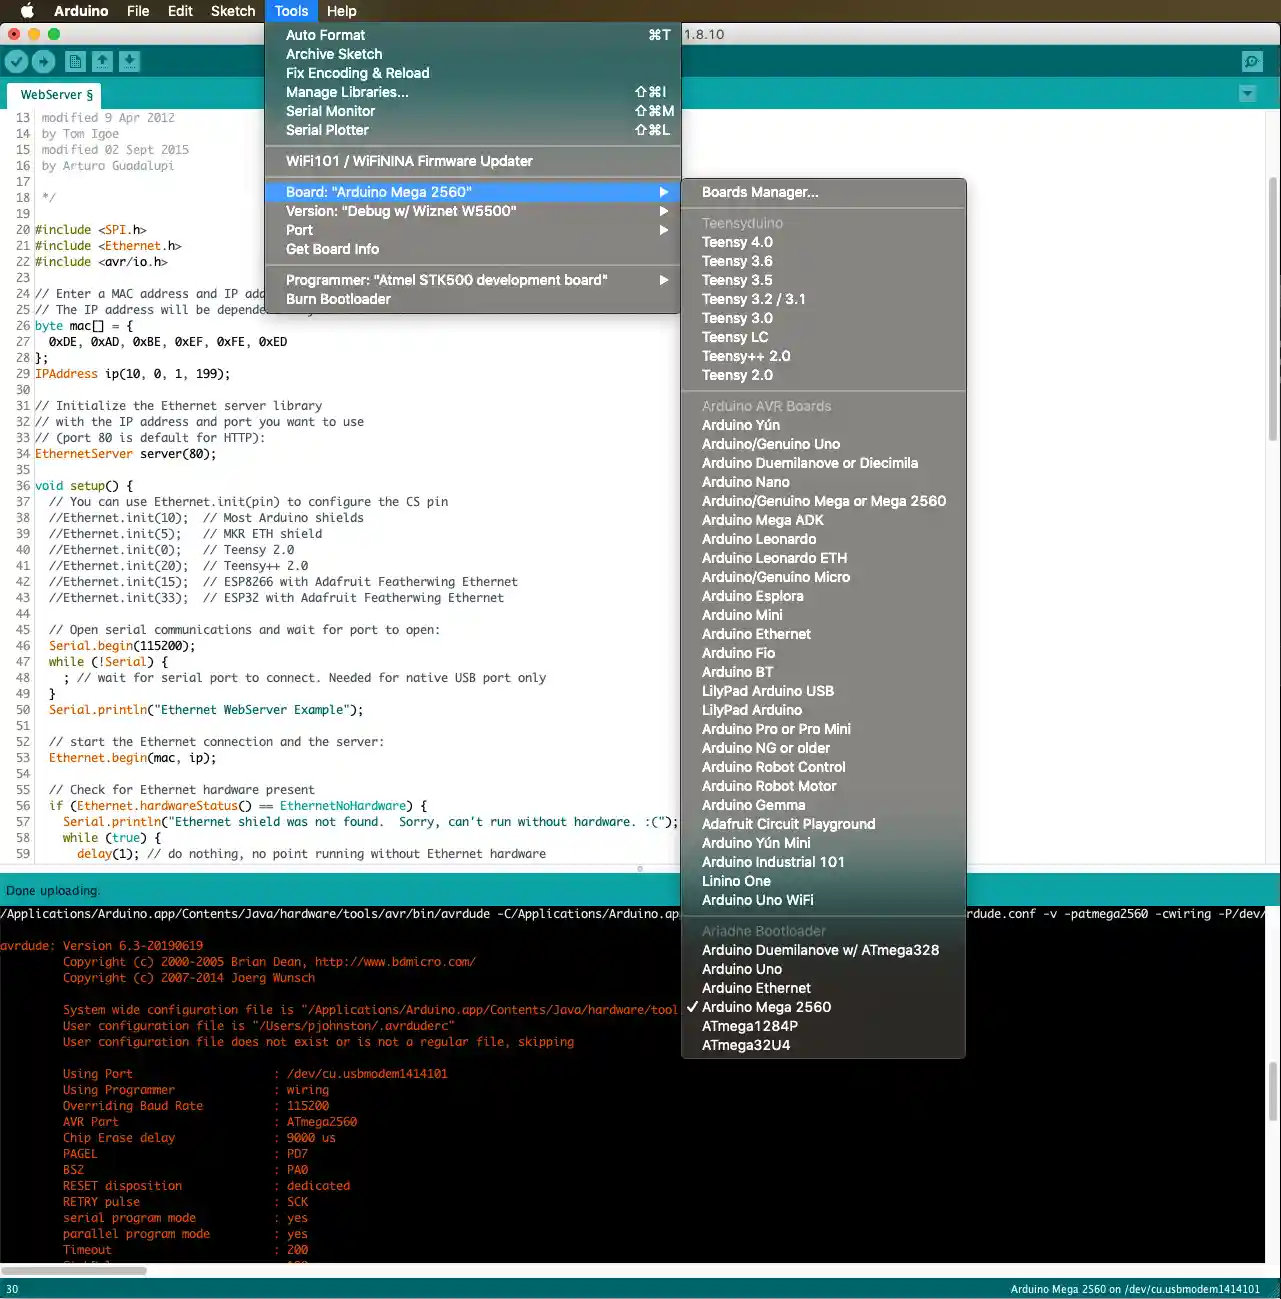Create a new sketch using the New icon
This screenshot has width=1281, height=1299.
tap(75, 61)
